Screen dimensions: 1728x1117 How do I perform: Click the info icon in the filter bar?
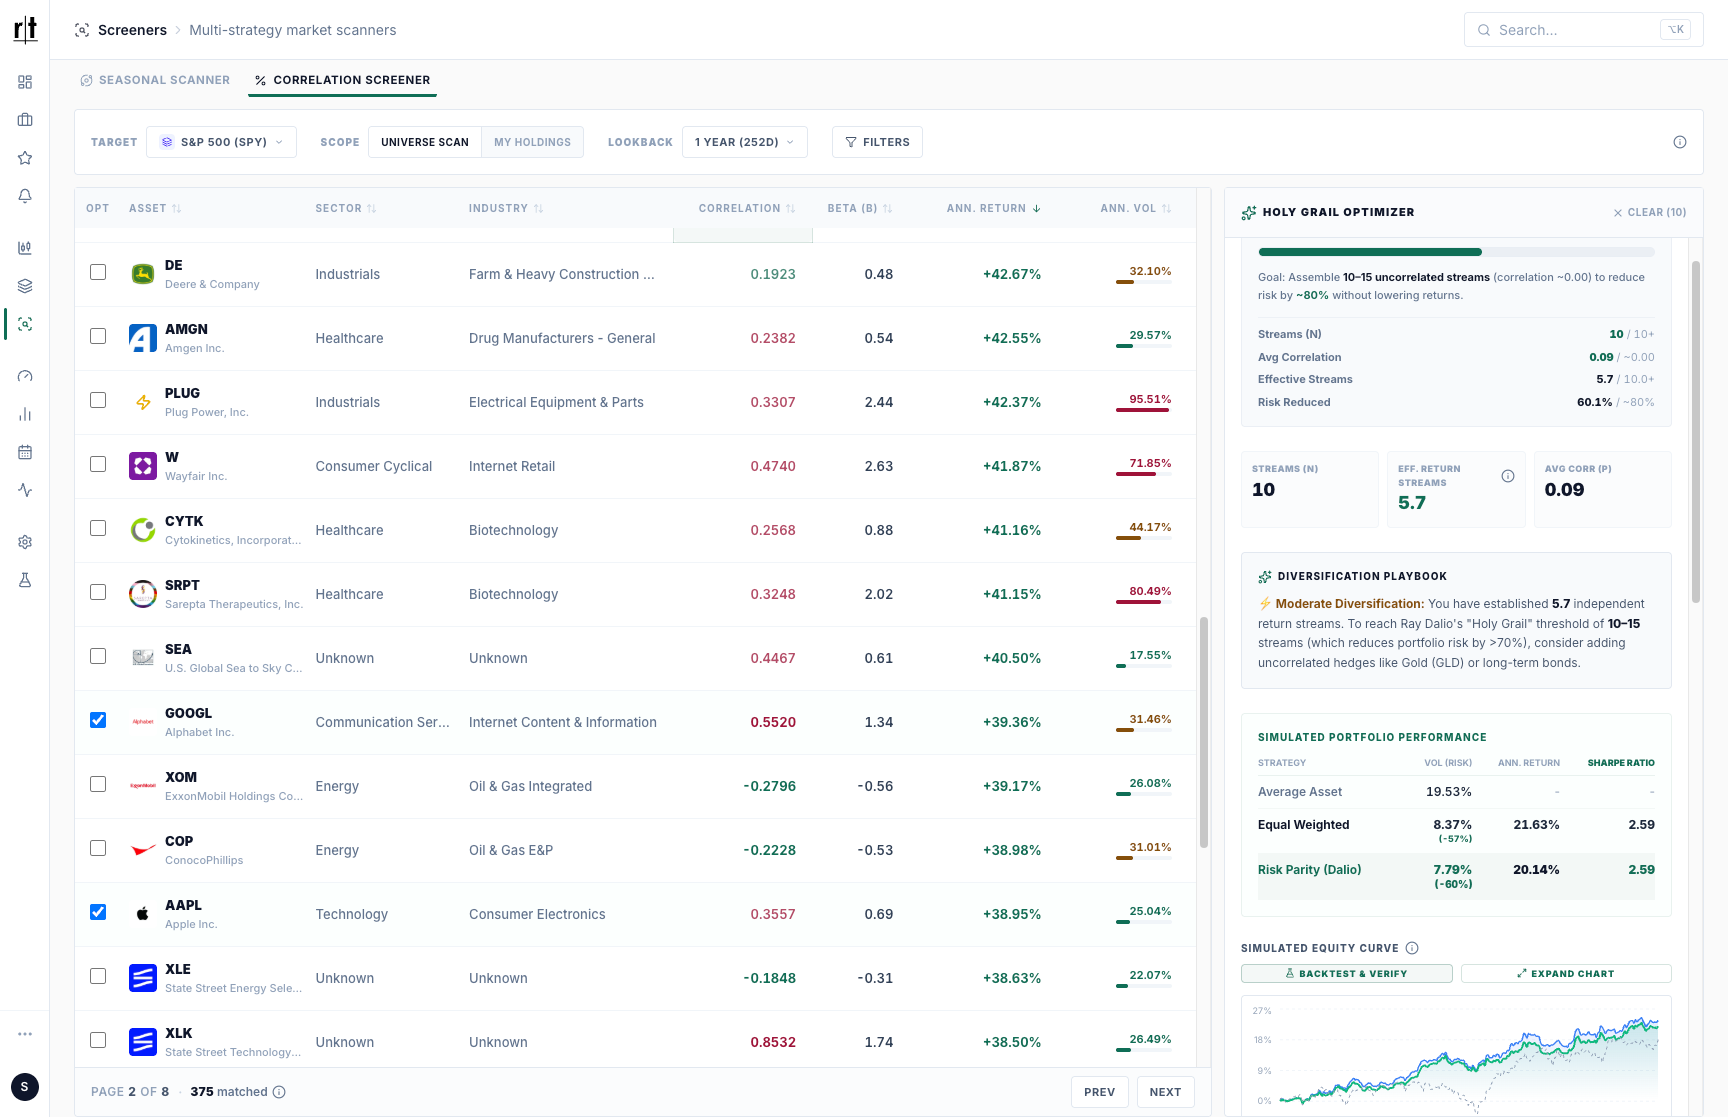coord(1680,142)
